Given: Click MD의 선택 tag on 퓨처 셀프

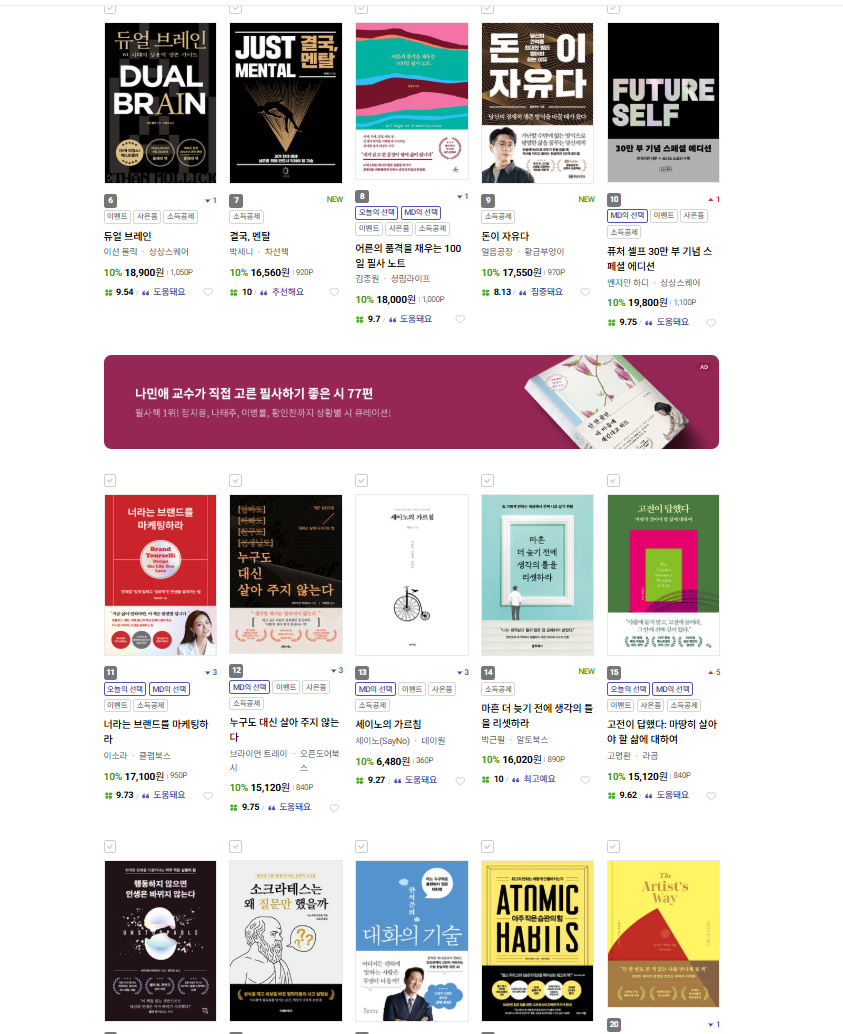Looking at the screenshot, I should pos(627,216).
